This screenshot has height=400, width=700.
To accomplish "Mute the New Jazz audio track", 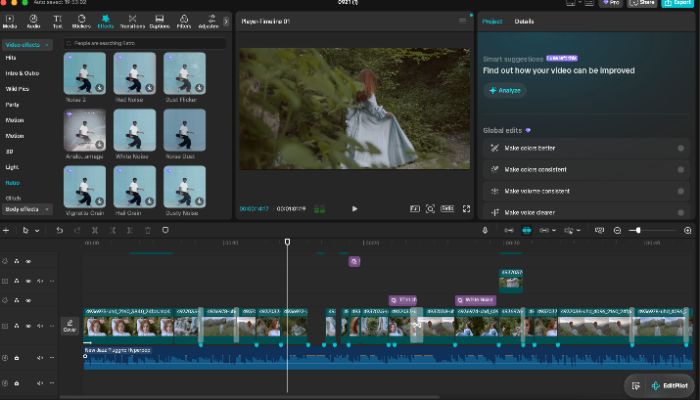I will (40, 358).
